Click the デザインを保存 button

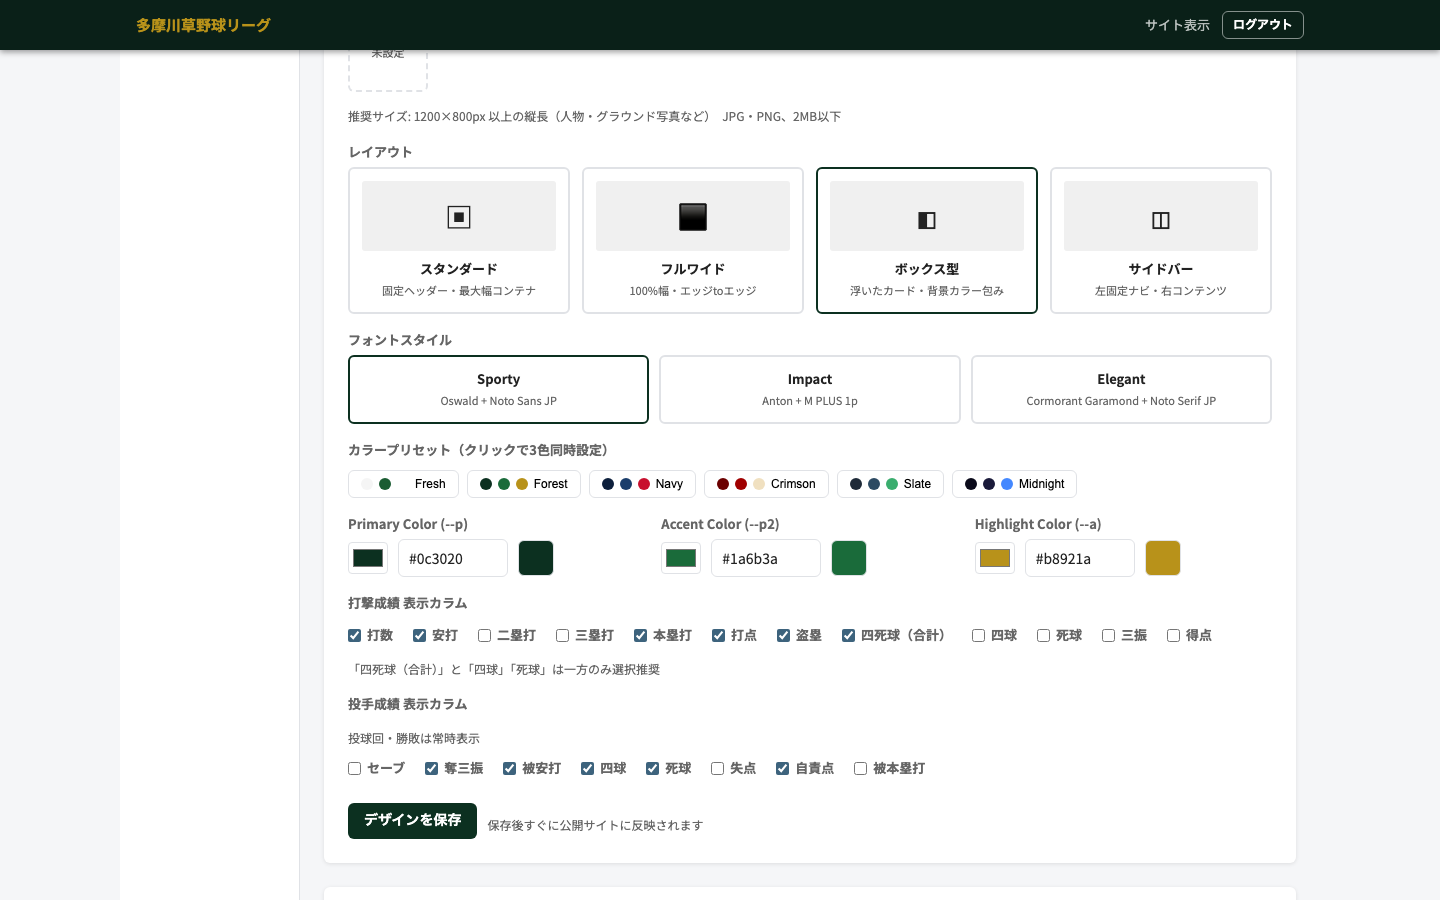pyautogui.click(x=412, y=821)
